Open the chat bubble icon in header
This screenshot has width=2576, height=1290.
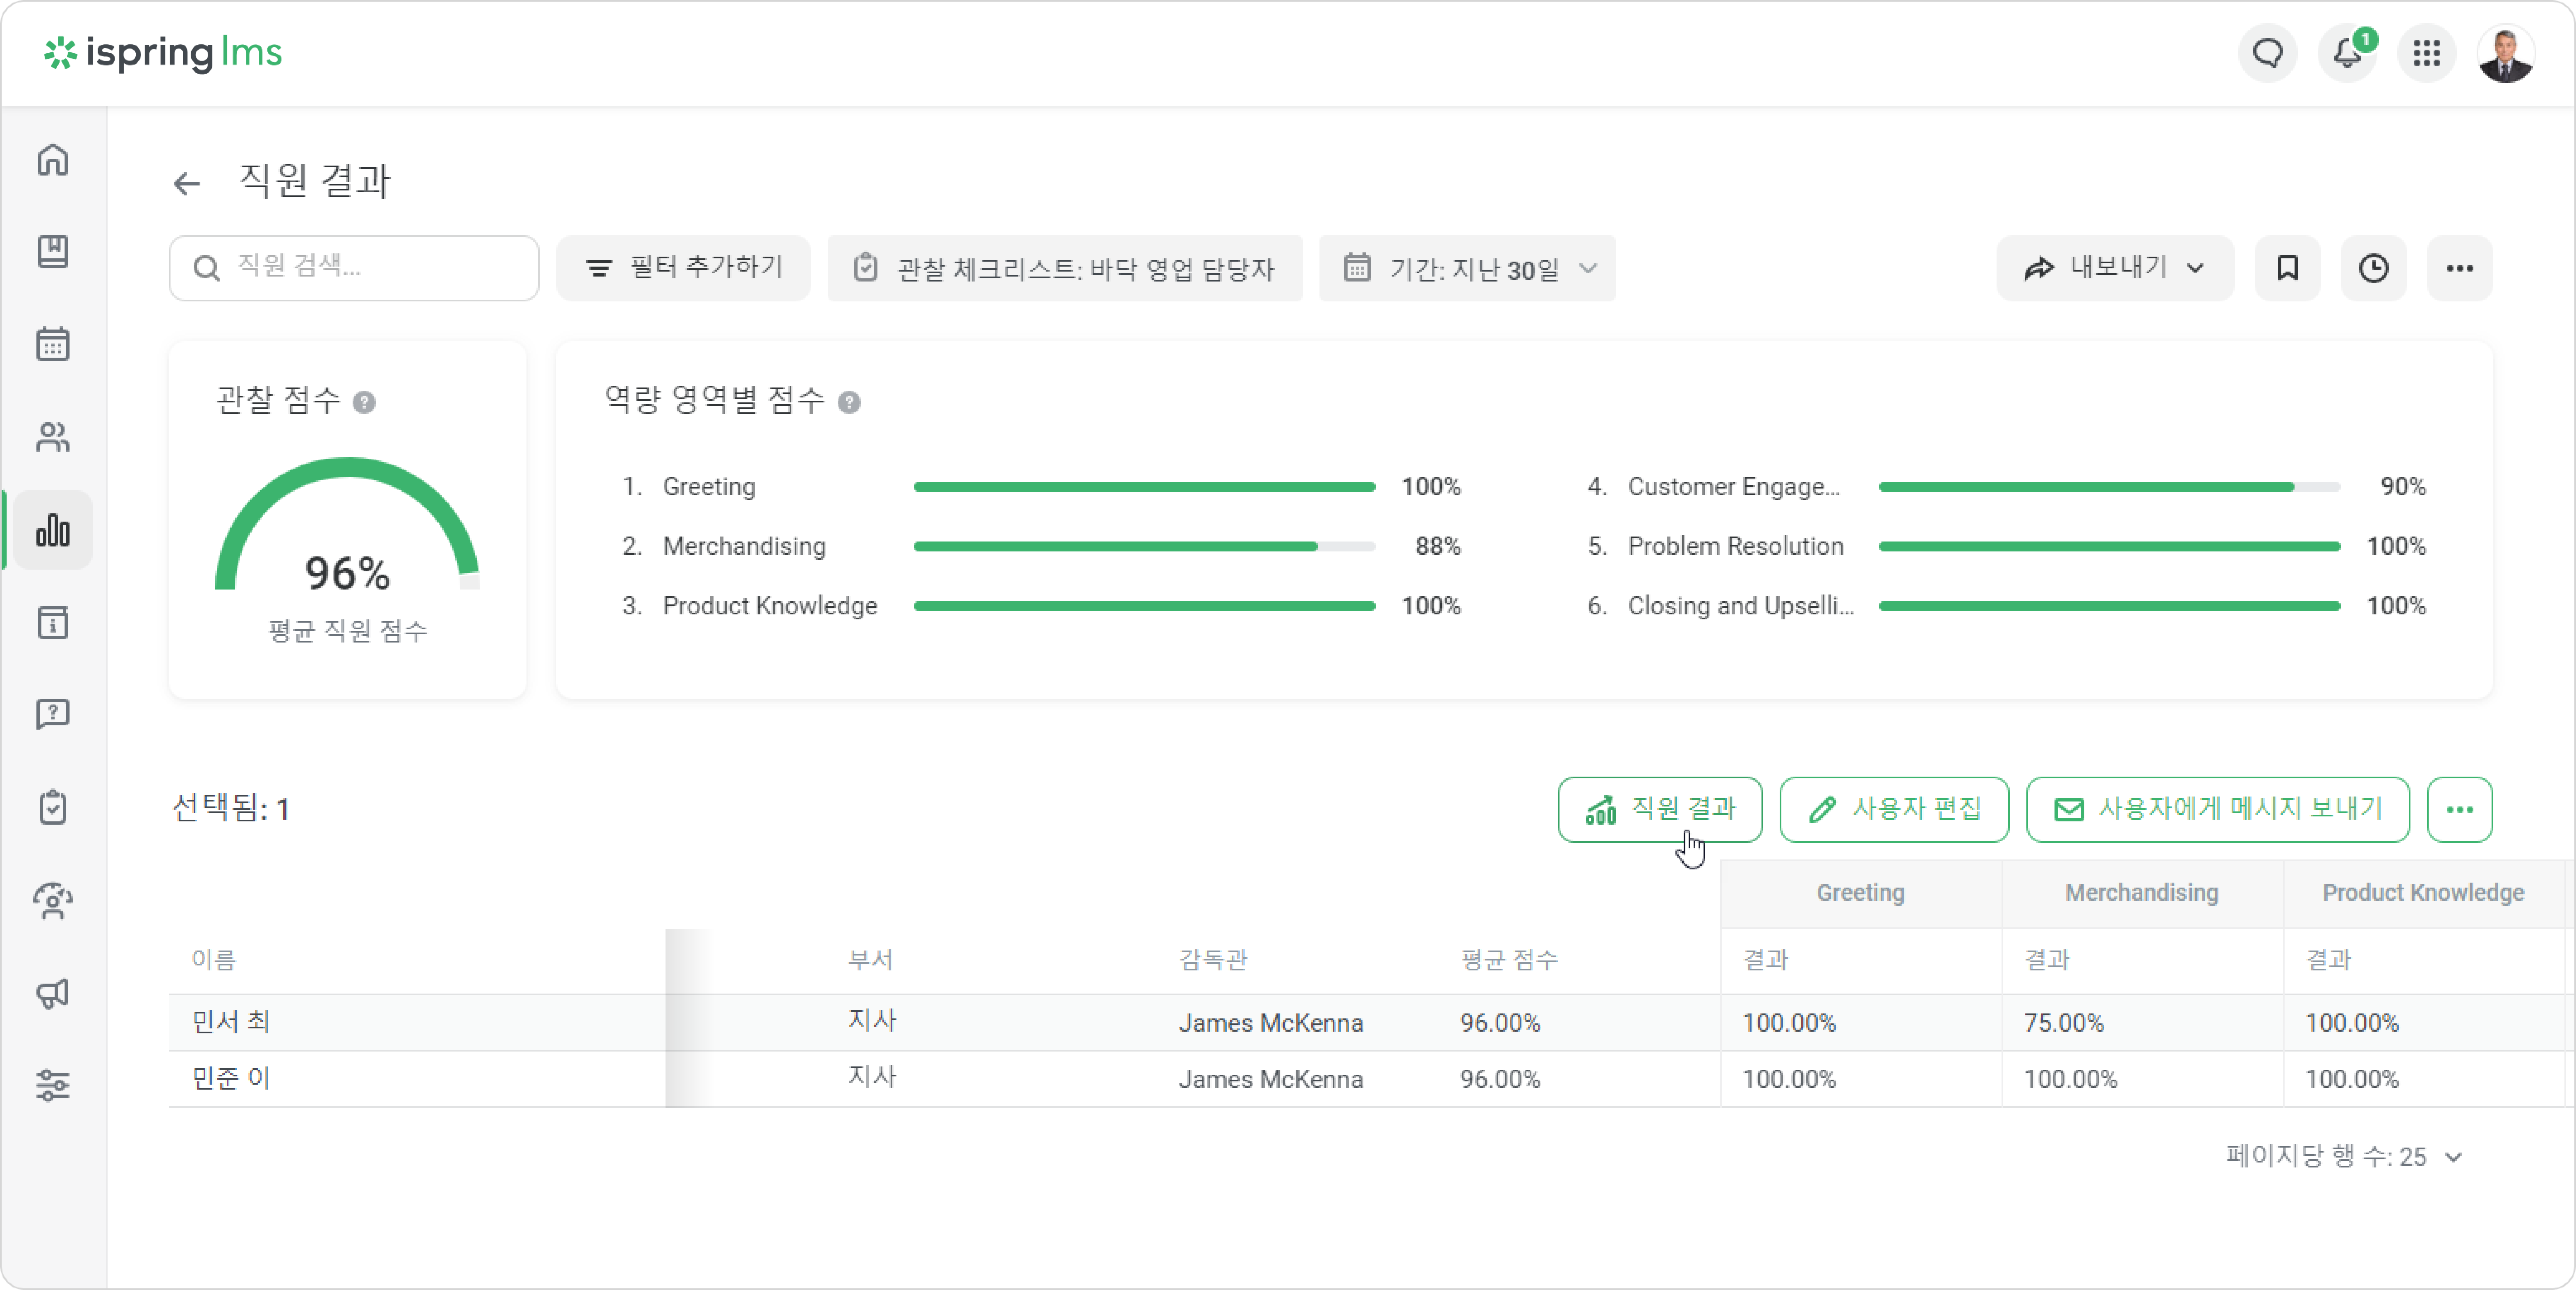(x=2268, y=53)
